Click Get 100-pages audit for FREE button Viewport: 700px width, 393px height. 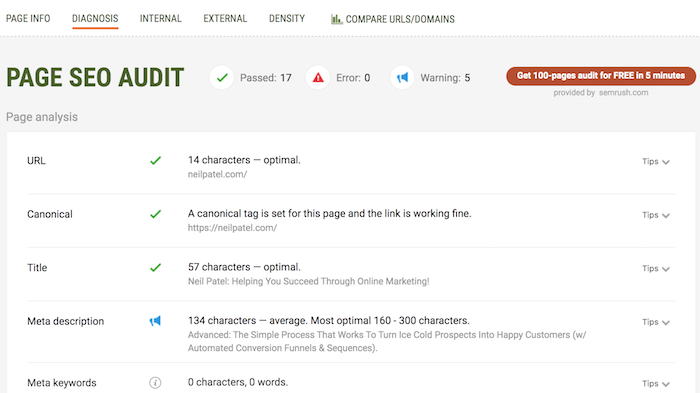pos(601,76)
